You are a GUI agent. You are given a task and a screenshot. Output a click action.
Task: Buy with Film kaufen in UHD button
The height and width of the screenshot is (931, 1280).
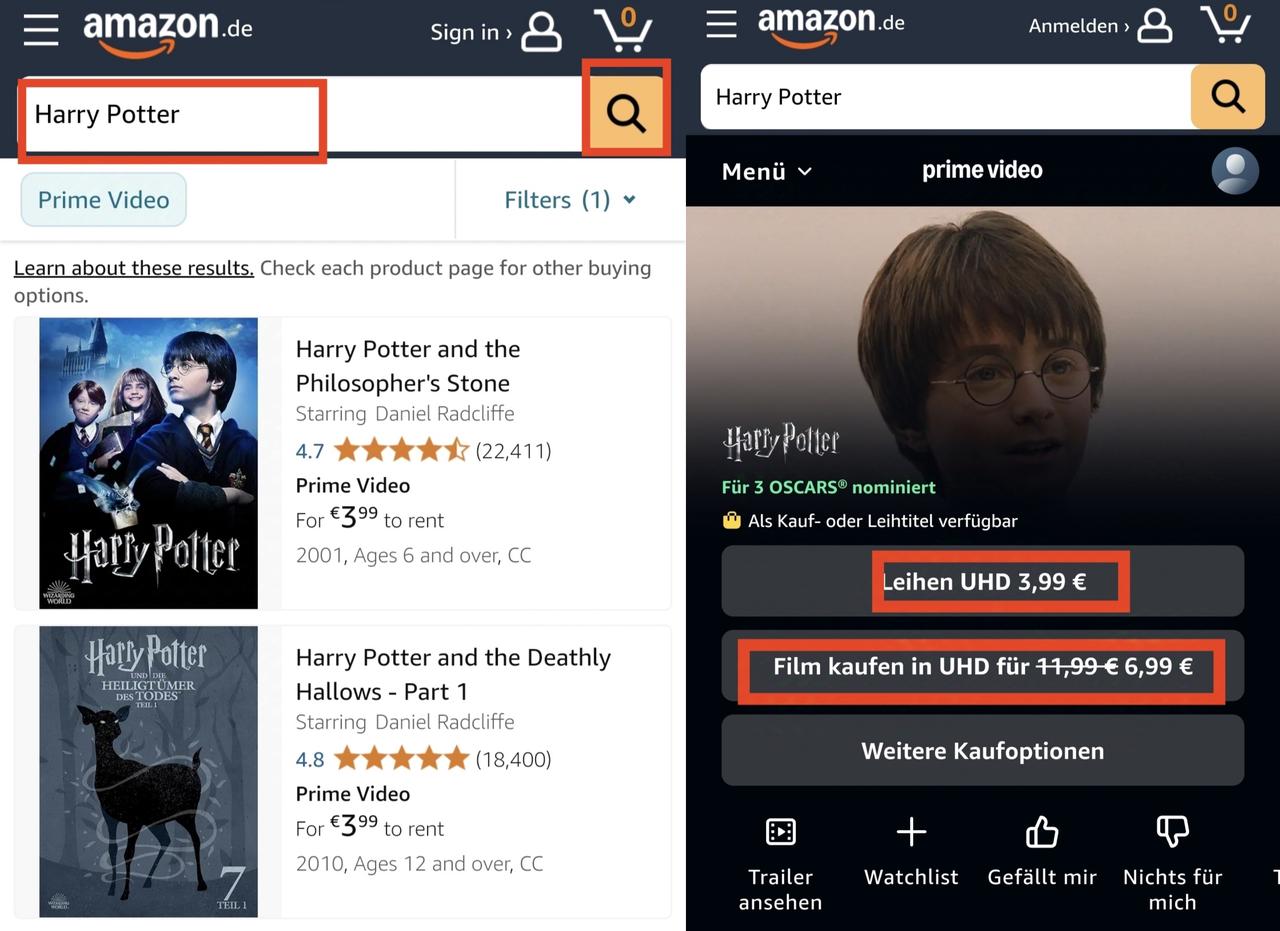[x=983, y=666]
